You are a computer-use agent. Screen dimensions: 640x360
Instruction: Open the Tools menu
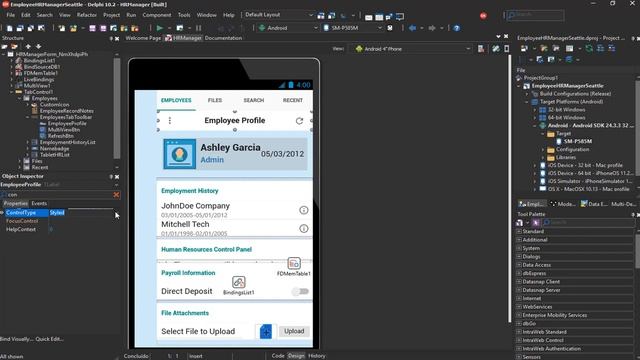(x=184, y=15)
